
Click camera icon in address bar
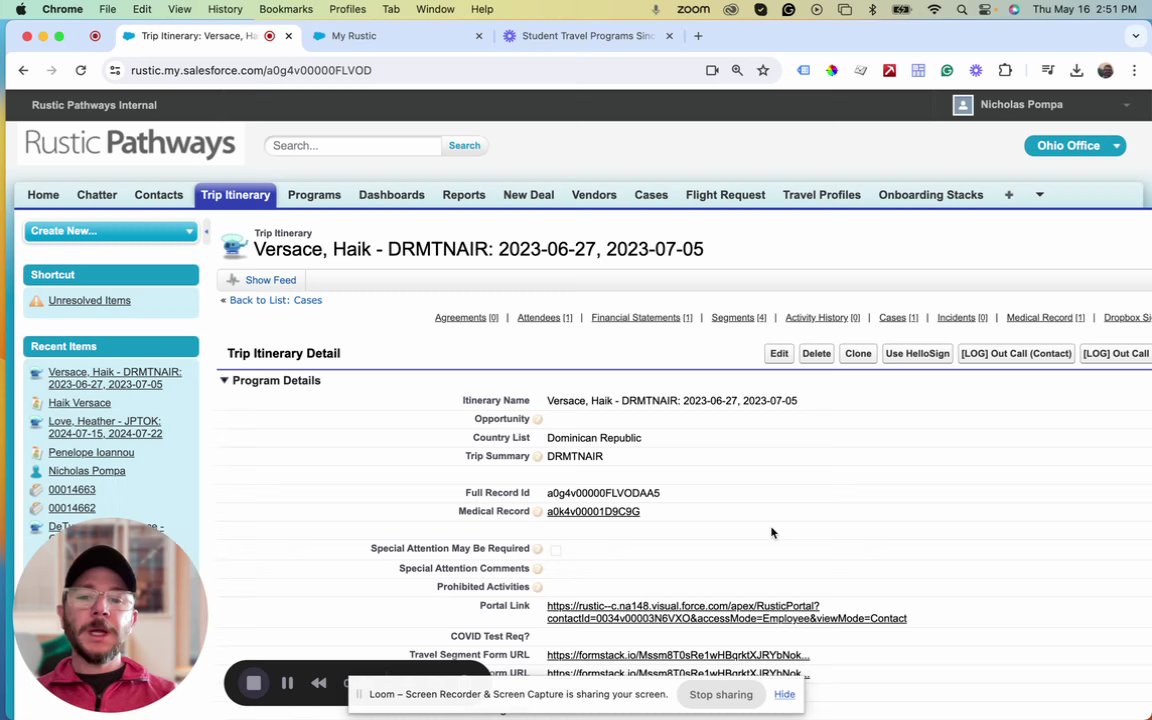click(712, 71)
